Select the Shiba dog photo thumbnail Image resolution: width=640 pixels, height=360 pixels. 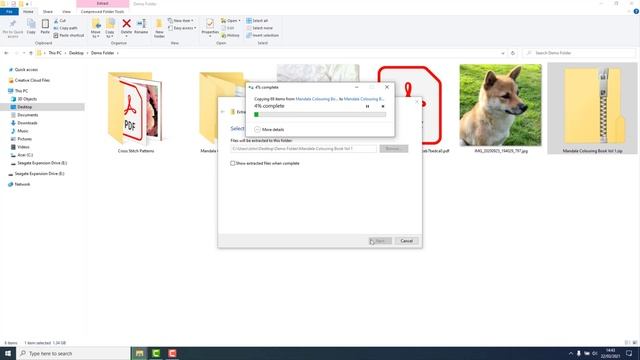[500, 105]
